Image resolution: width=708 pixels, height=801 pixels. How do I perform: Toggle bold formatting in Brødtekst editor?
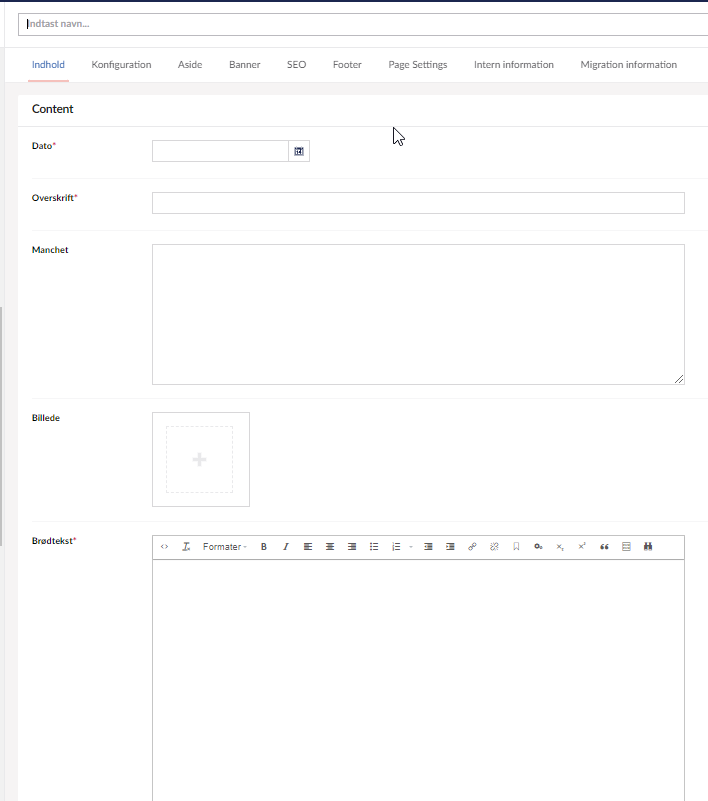click(264, 547)
